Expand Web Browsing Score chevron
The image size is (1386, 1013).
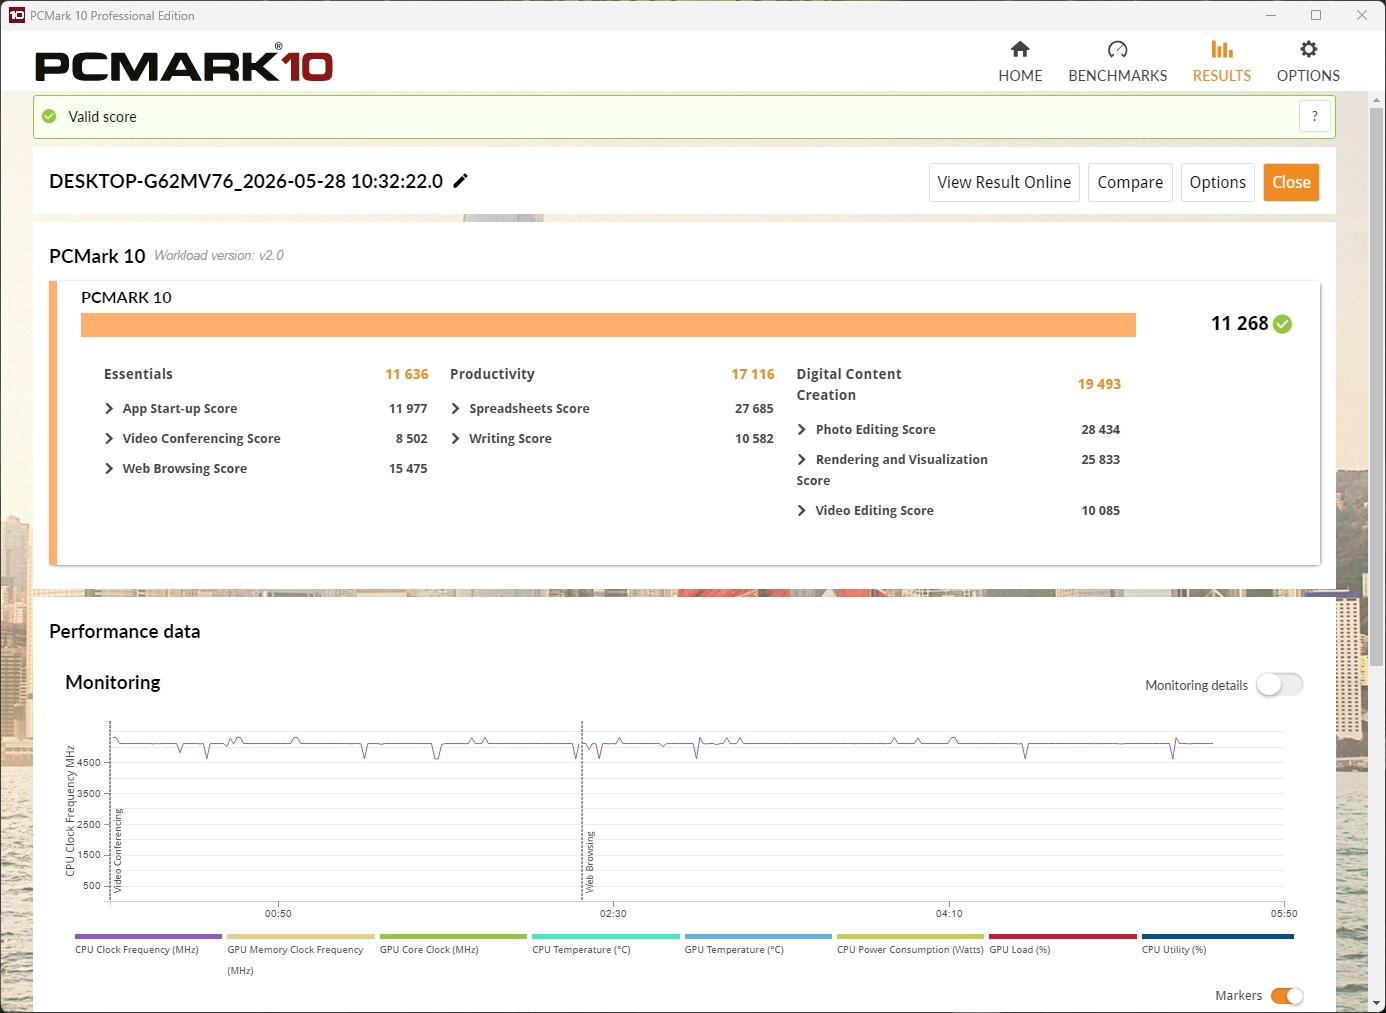coord(109,468)
